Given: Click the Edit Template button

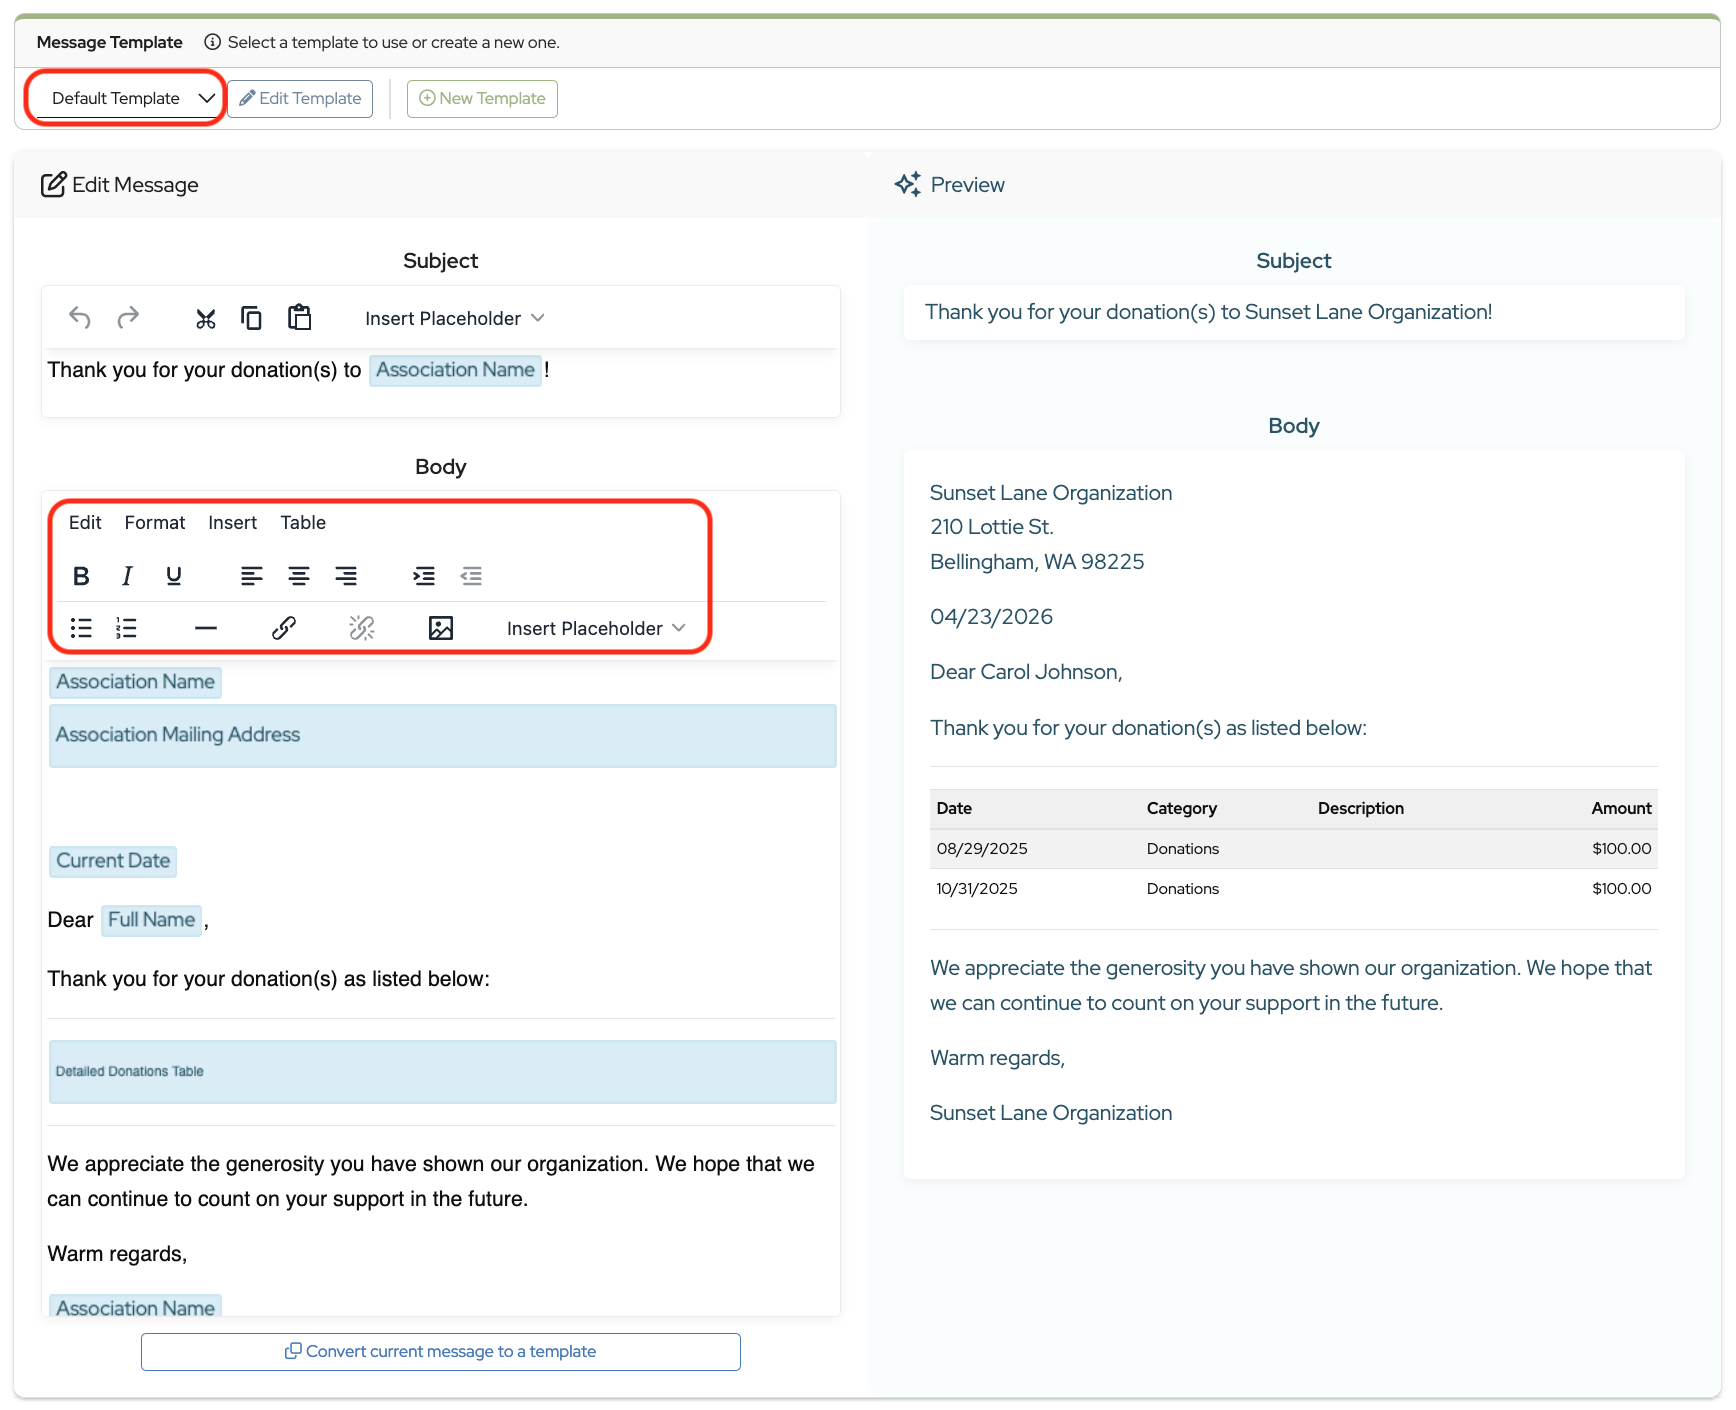Looking at the screenshot, I should (300, 98).
